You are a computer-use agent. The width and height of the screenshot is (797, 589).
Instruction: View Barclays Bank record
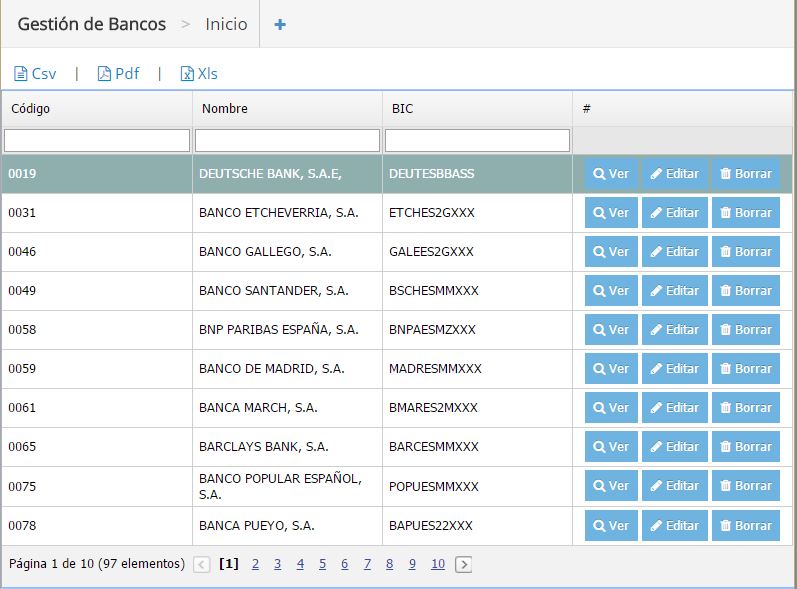coord(611,447)
